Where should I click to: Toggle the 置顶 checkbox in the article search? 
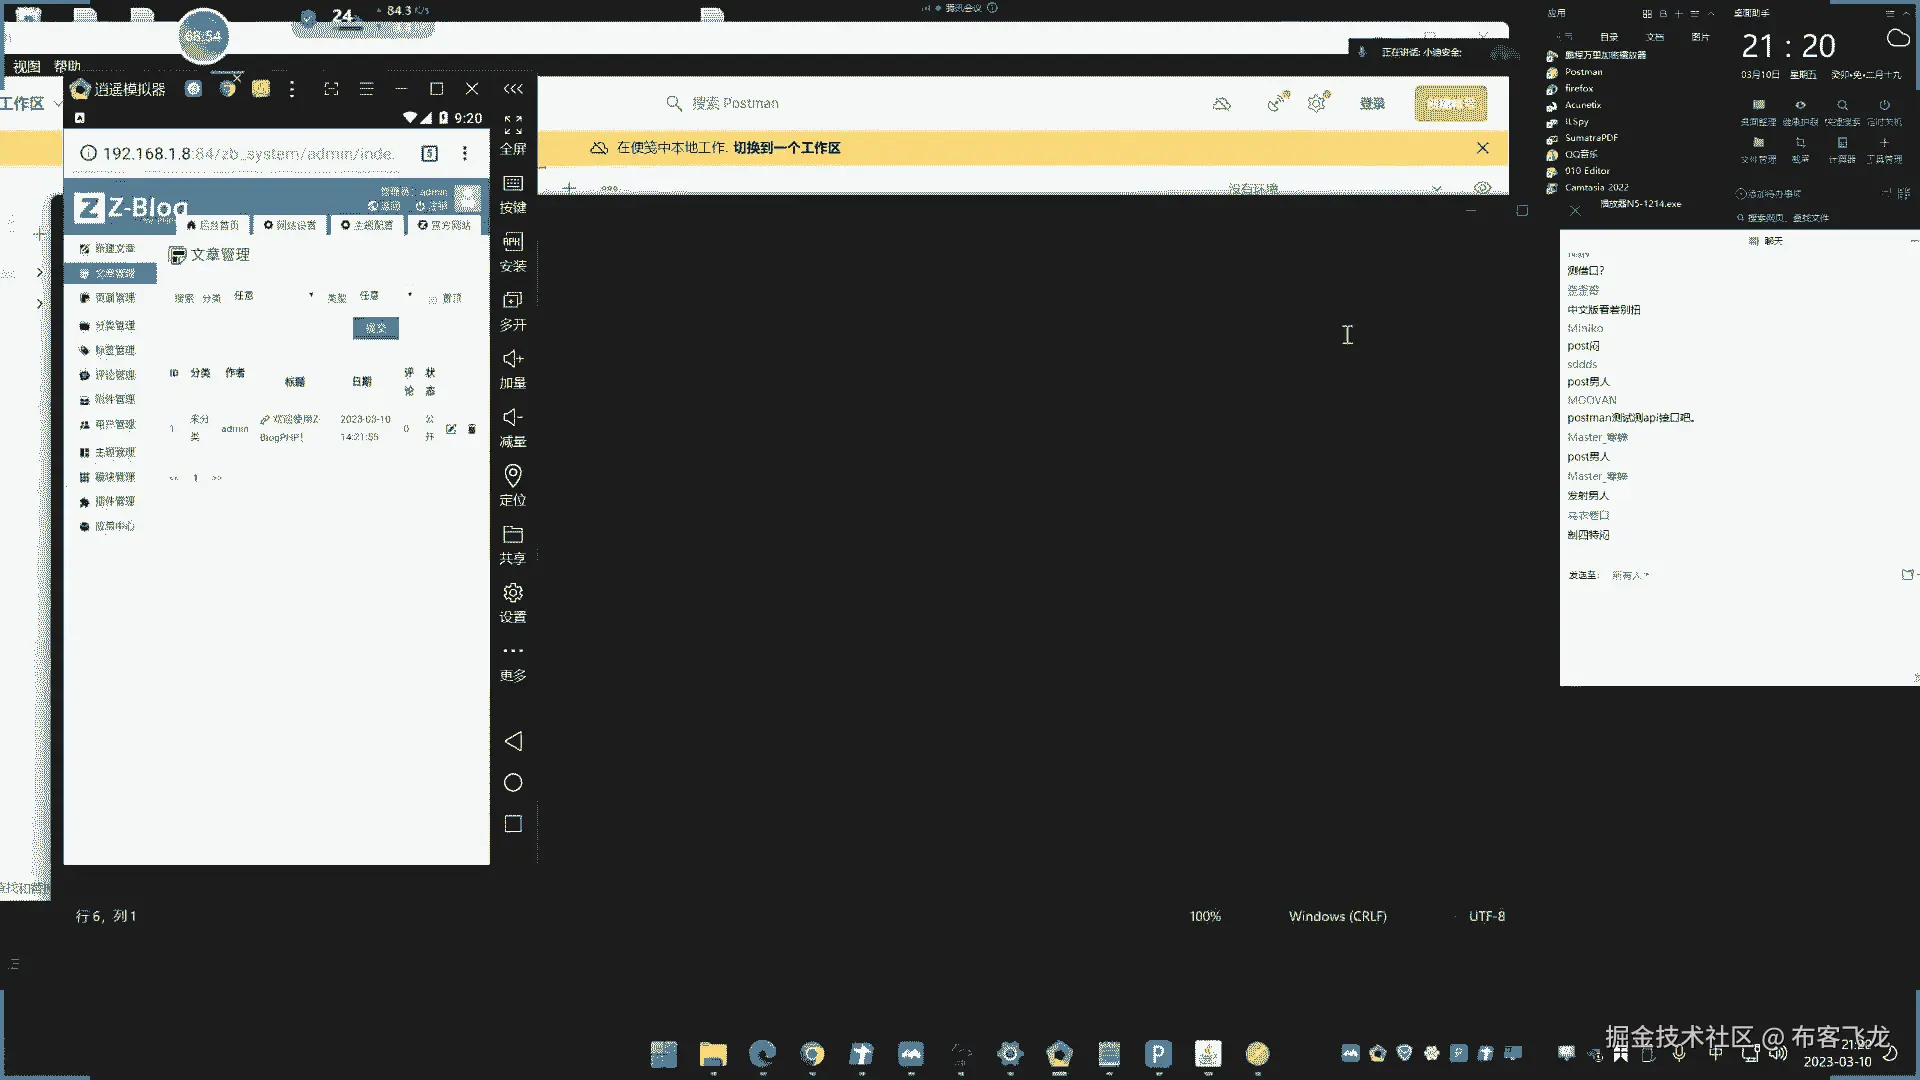pyautogui.click(x=433, y=299)
